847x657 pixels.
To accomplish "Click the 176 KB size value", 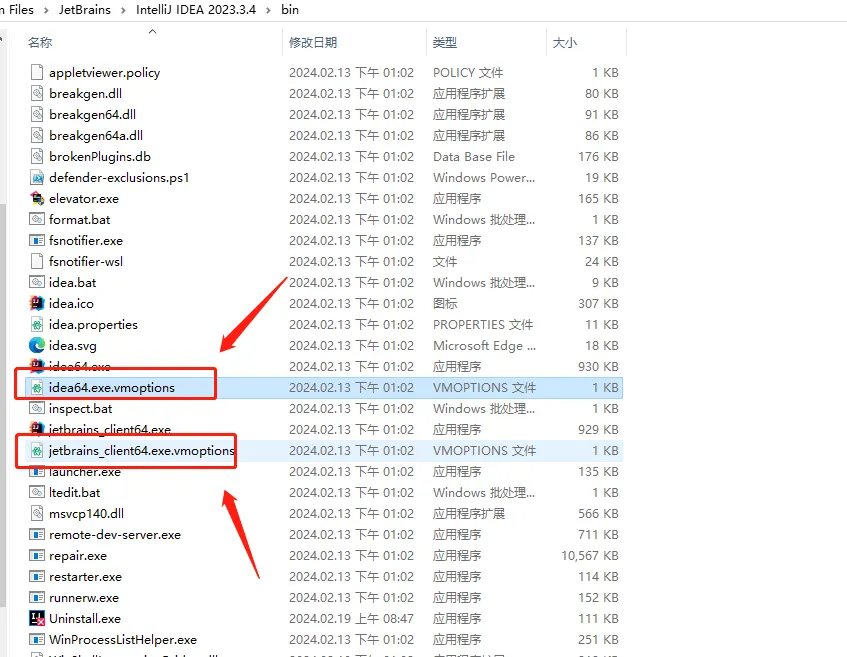I will click(599, 157).
